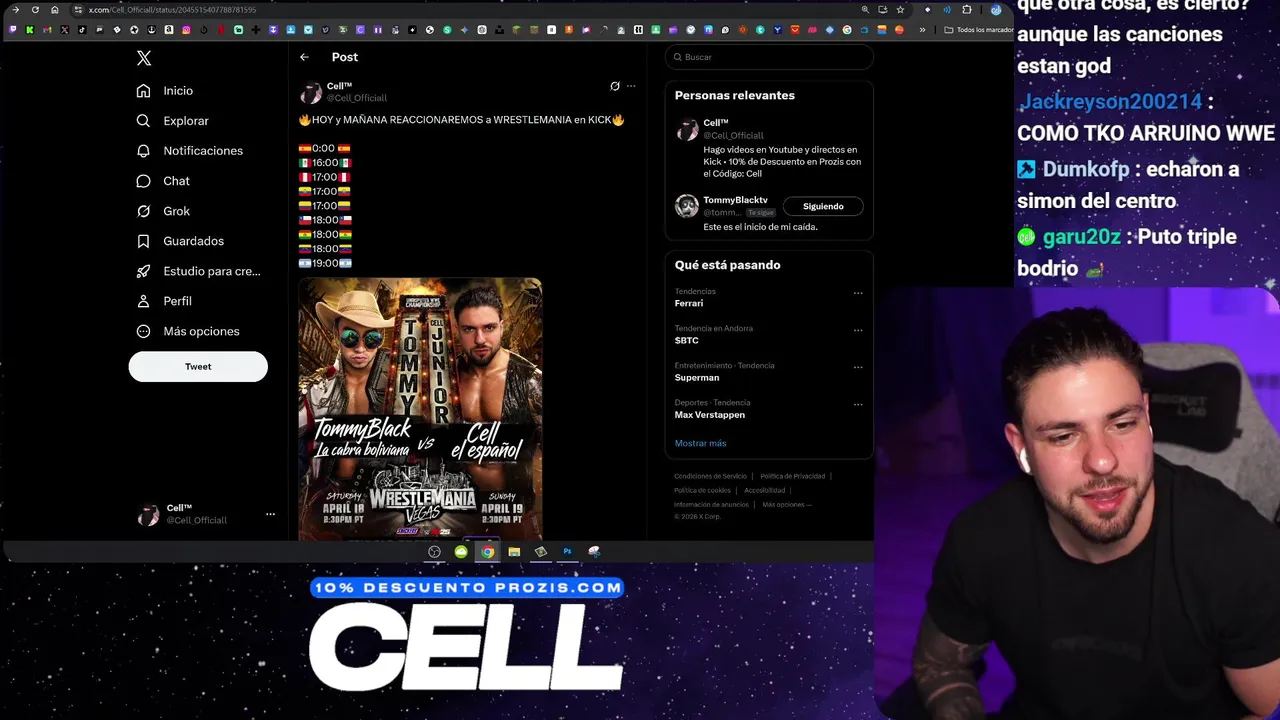Open Política de Privacidad link
The image size is (1280, 720).
[x=793, y=476]
